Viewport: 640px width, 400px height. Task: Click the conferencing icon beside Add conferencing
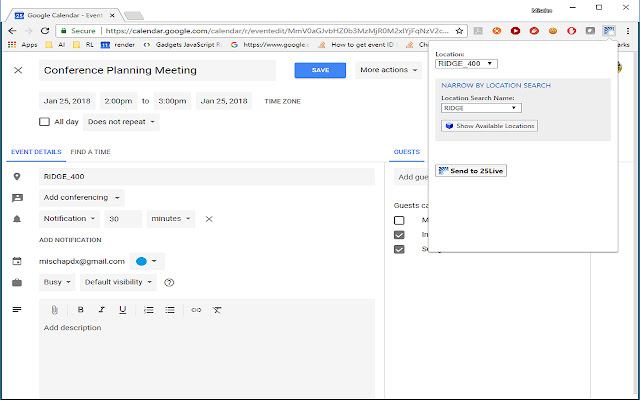pos(17,198)
